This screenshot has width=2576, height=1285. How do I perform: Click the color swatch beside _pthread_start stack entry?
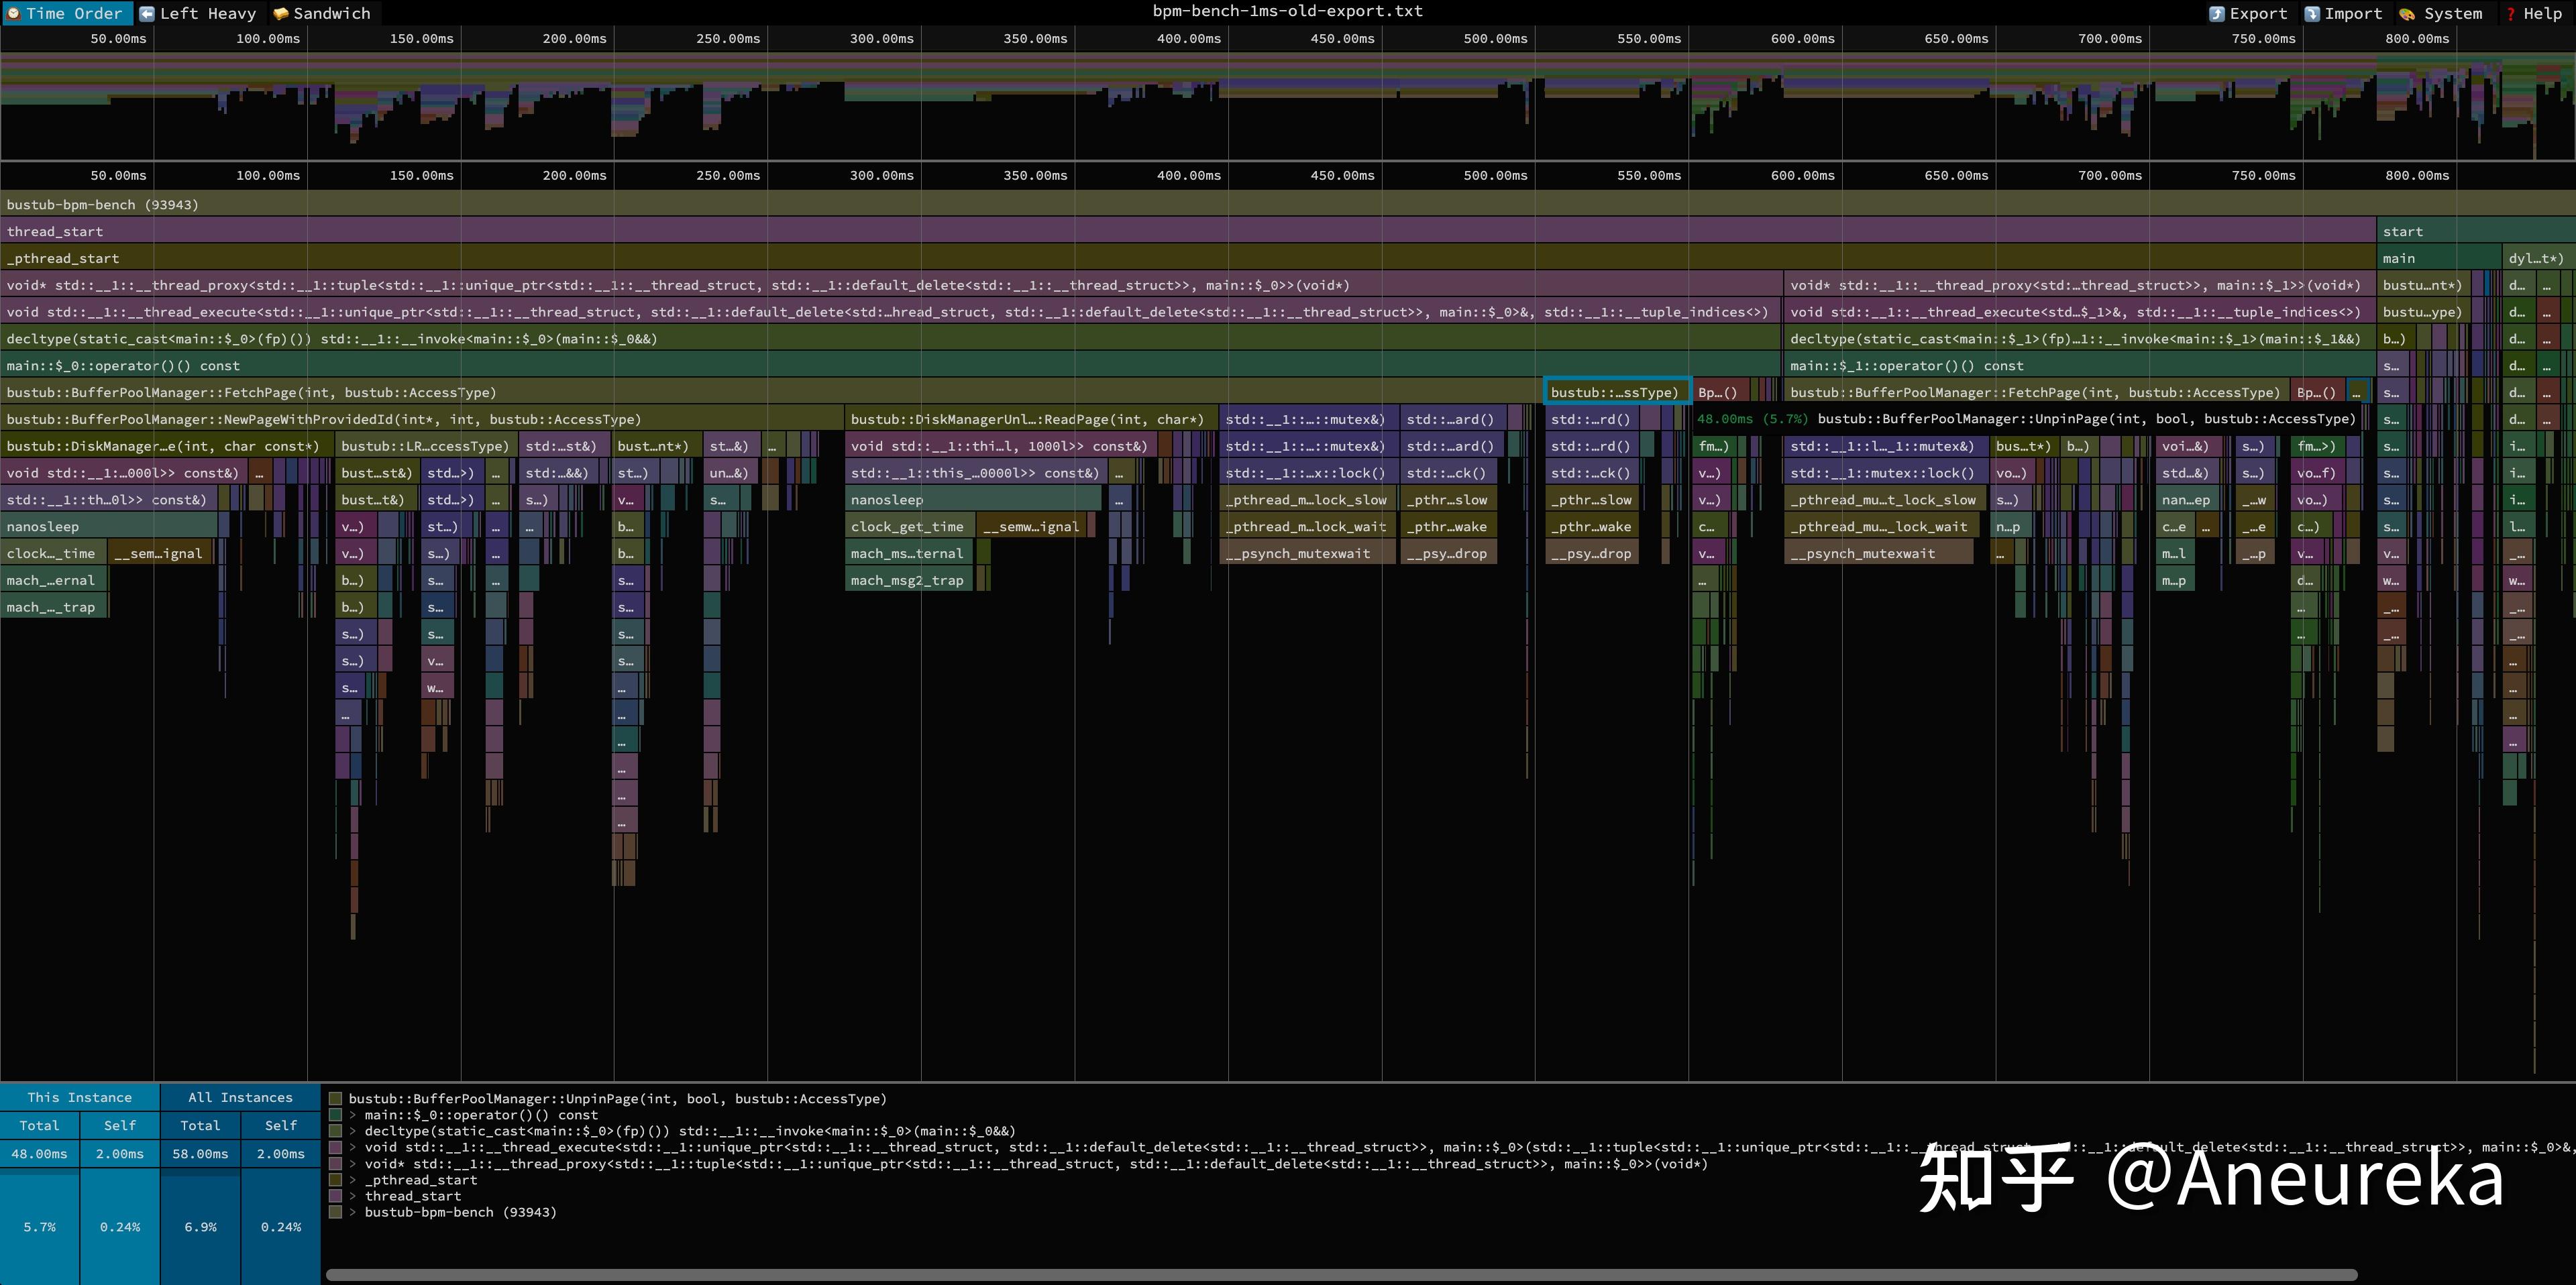335,1180
